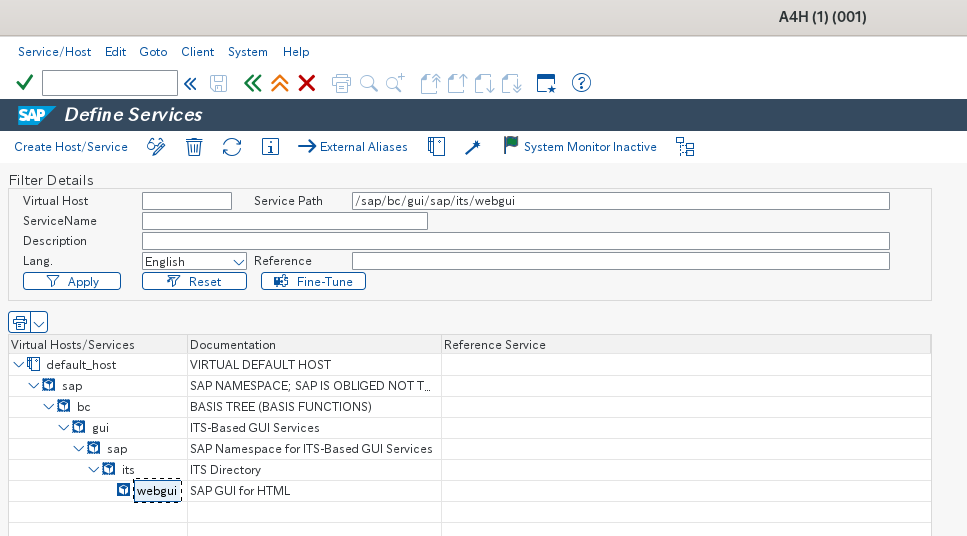Image resolution: width=967 pixels, height=536 pixels.
Task: Click the circular Refresh icon
Action: pyautogui.click(x=232, y=147)
